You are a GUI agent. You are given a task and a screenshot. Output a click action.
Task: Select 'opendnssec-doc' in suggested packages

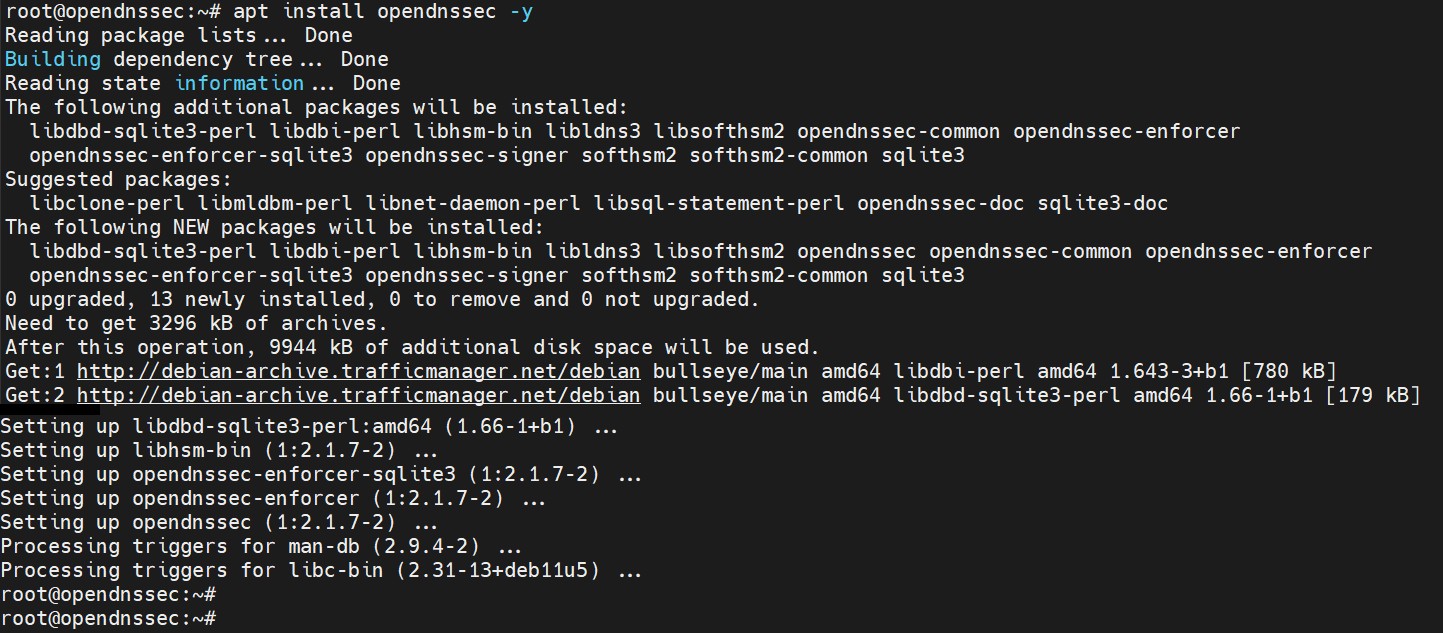[x=940, y=203]
